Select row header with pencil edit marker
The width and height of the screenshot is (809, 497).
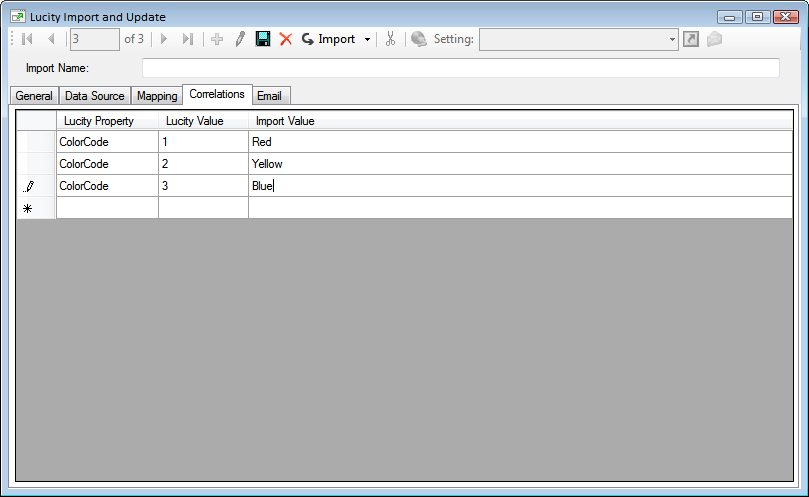36,186
